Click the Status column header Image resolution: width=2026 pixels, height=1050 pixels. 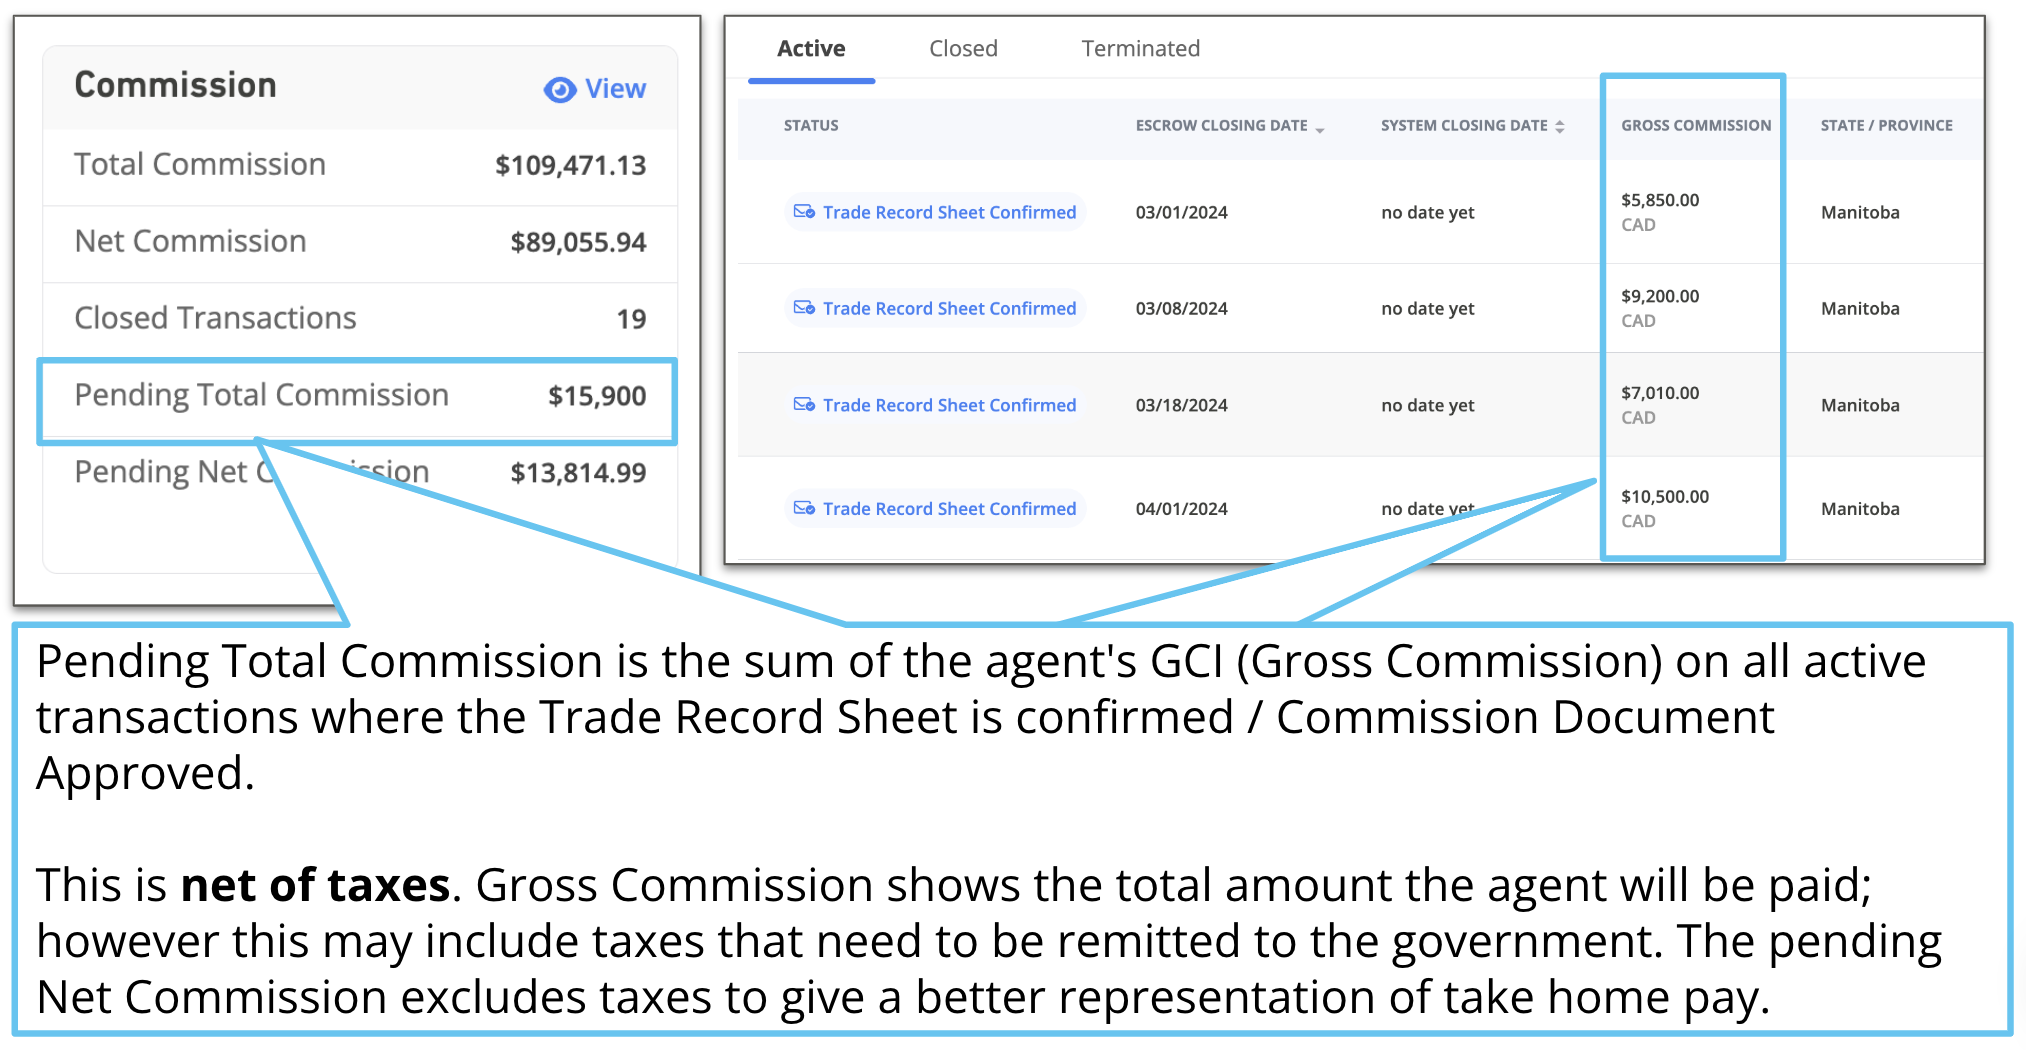click(810, 125)
